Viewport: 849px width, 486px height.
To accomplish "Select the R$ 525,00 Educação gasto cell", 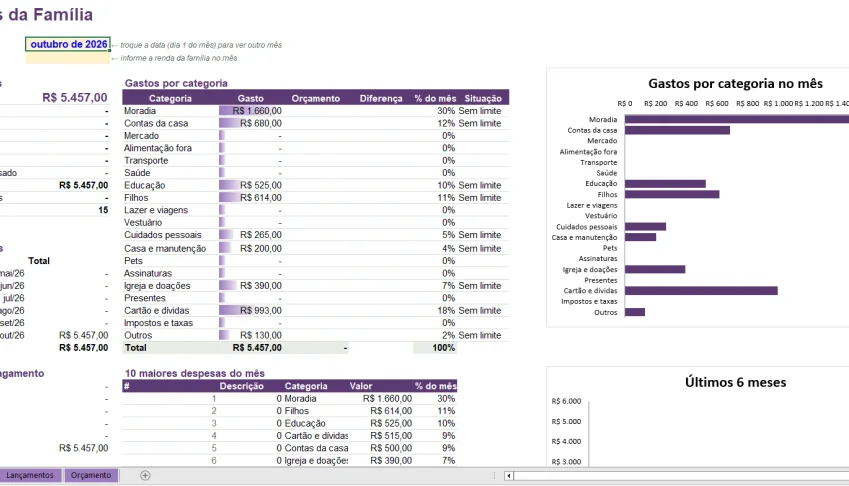I will (x=251, y=186).
